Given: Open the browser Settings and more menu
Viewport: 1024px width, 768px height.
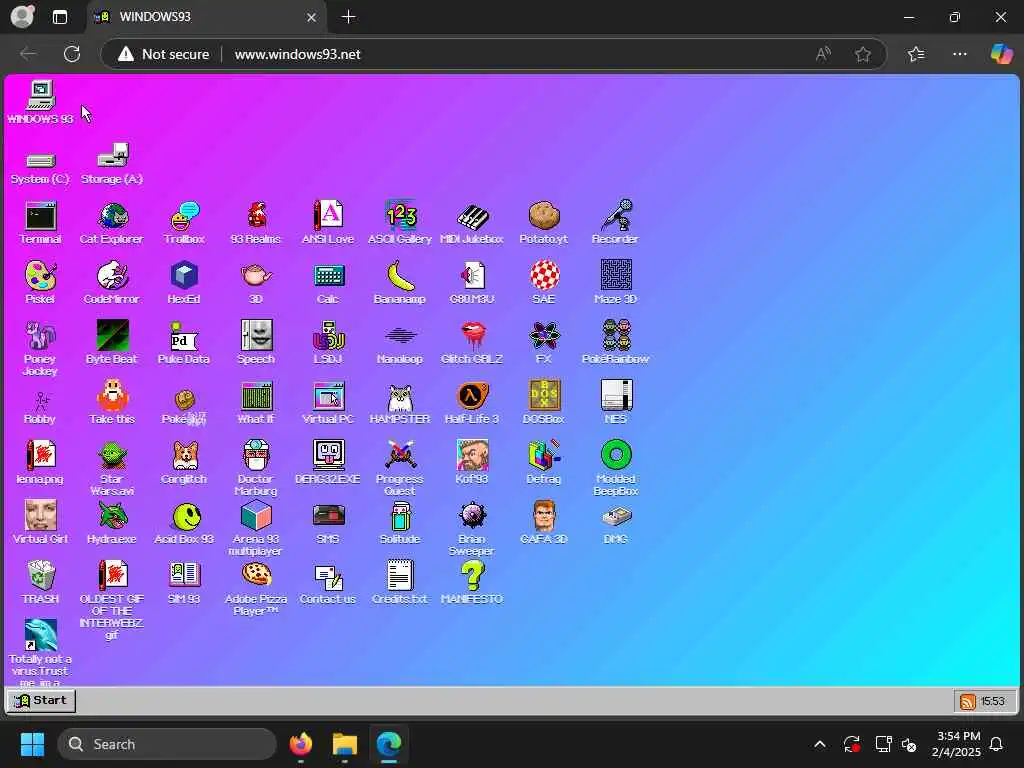Looking at the screenshot, I should [959, 54].
